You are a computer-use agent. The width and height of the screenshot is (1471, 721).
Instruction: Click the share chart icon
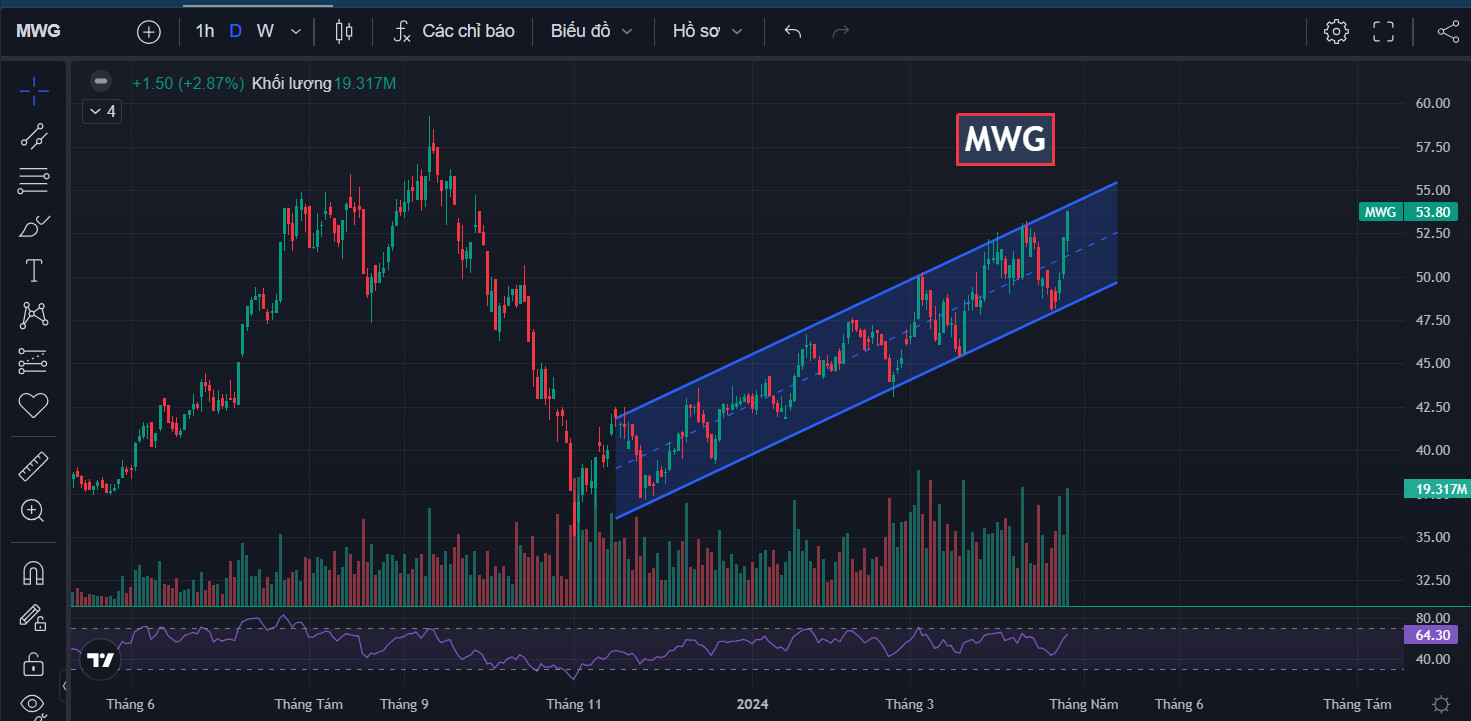point(1448,32)
